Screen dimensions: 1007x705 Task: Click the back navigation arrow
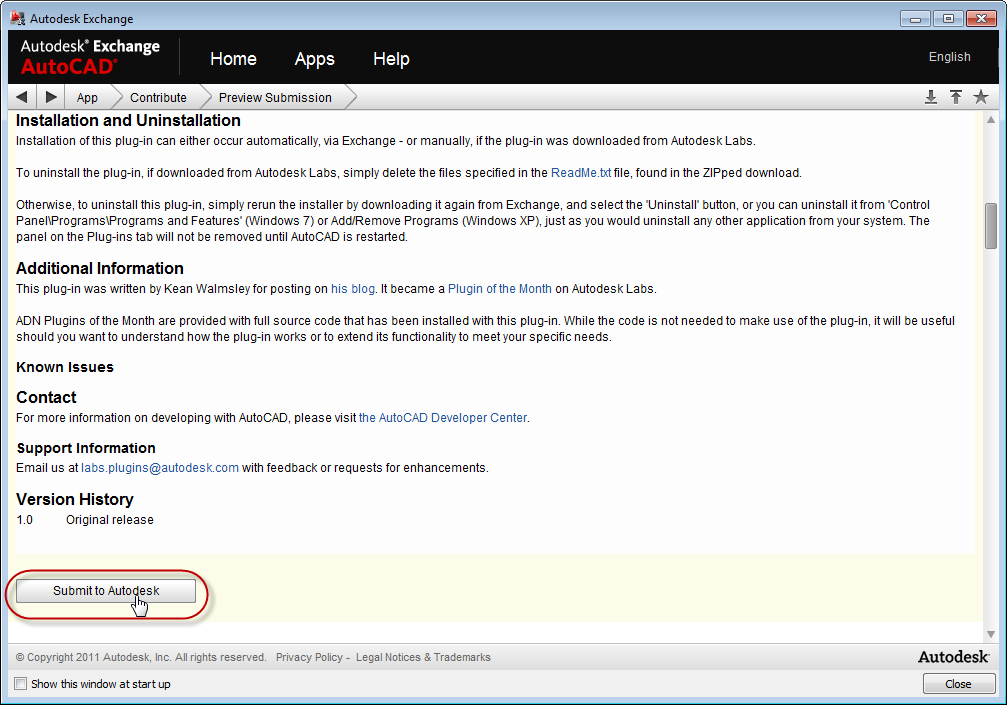(x=22, y=97)
